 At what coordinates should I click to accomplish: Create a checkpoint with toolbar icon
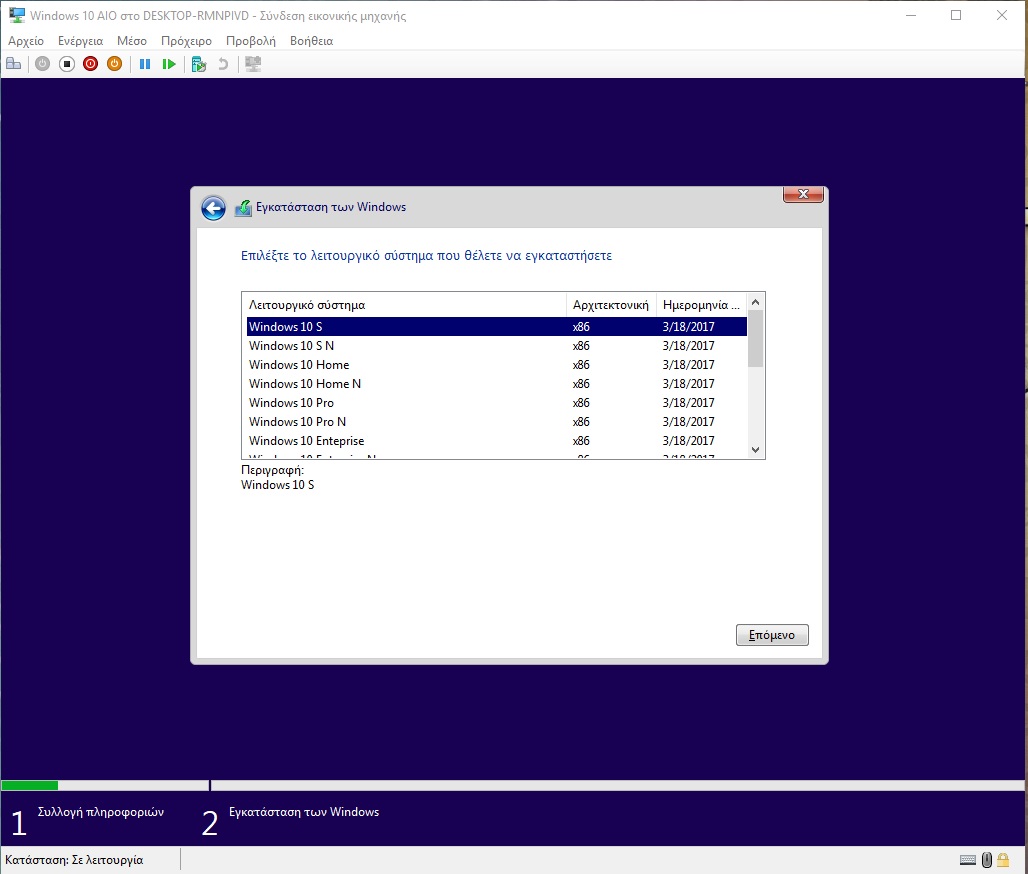199,64
